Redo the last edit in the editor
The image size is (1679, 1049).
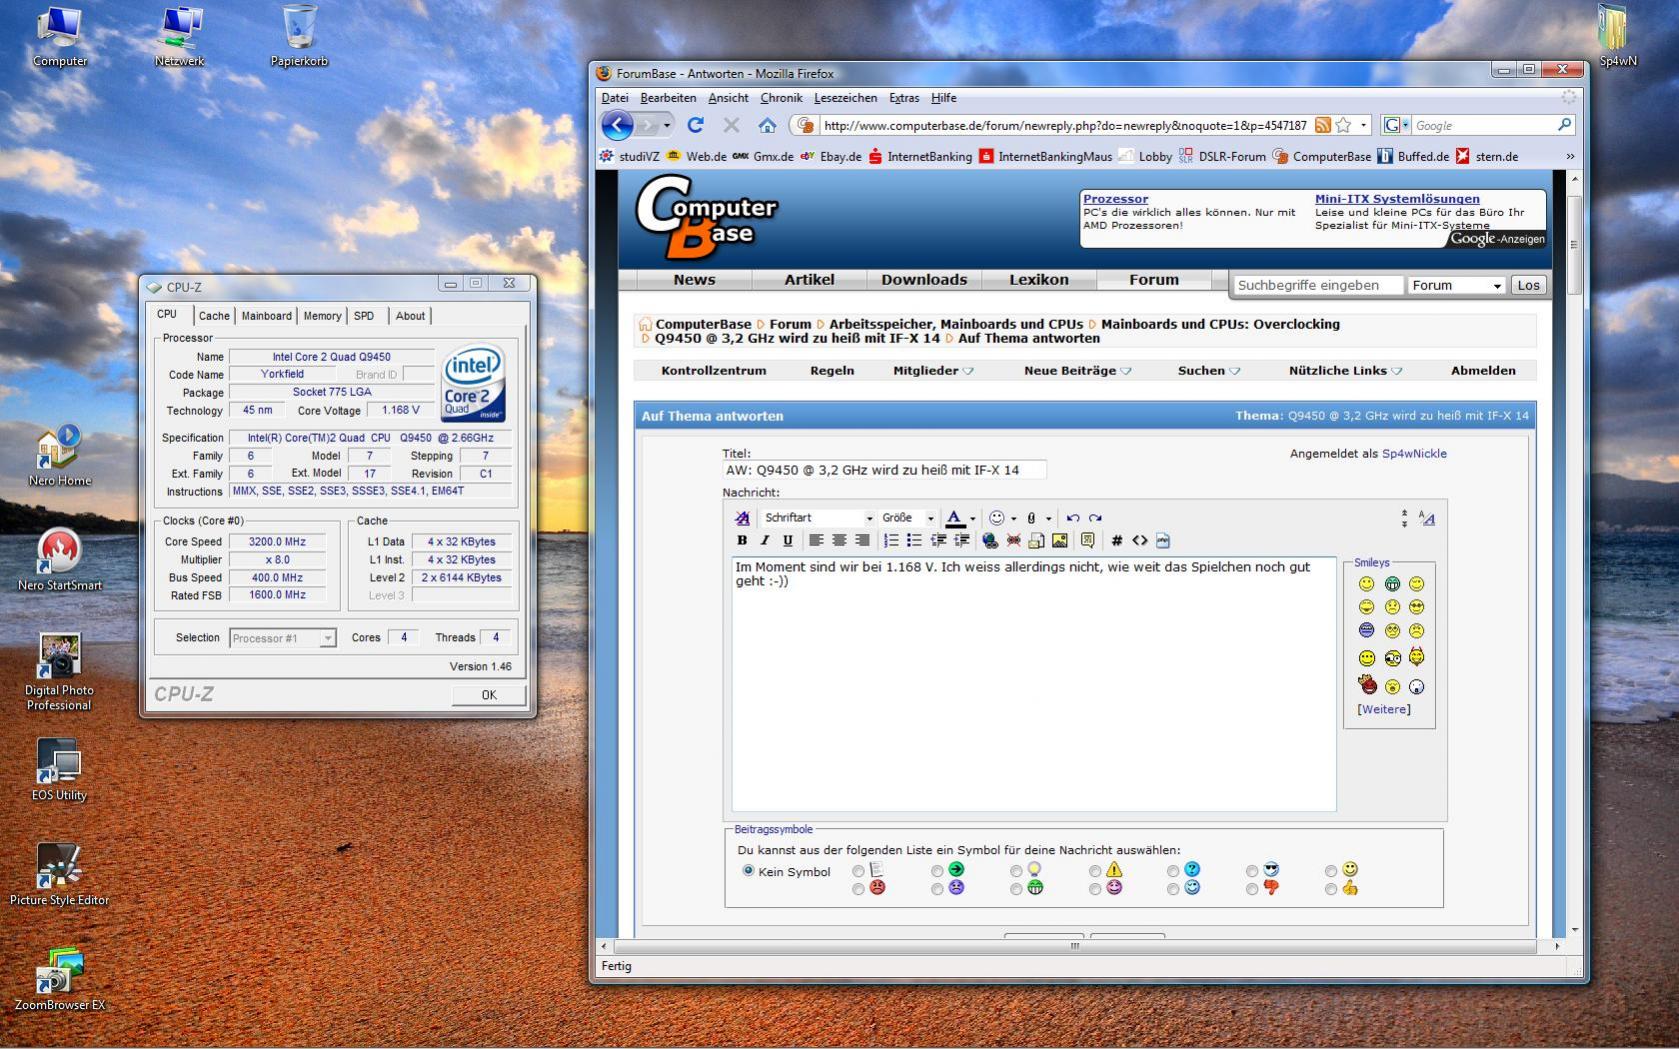pyautogui.click(x=1096, y=518)
